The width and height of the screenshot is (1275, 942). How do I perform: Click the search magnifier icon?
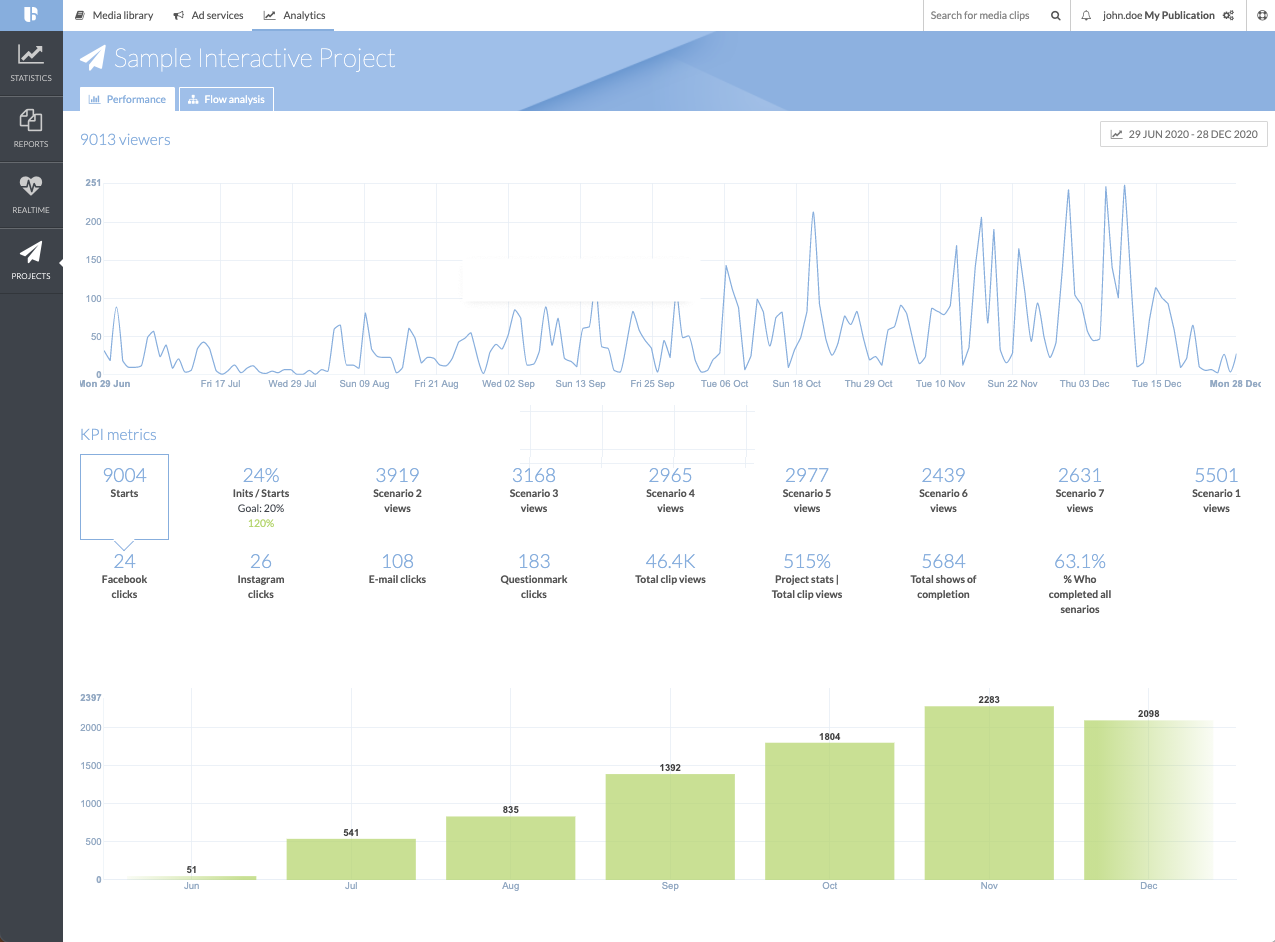(1053, 15)
